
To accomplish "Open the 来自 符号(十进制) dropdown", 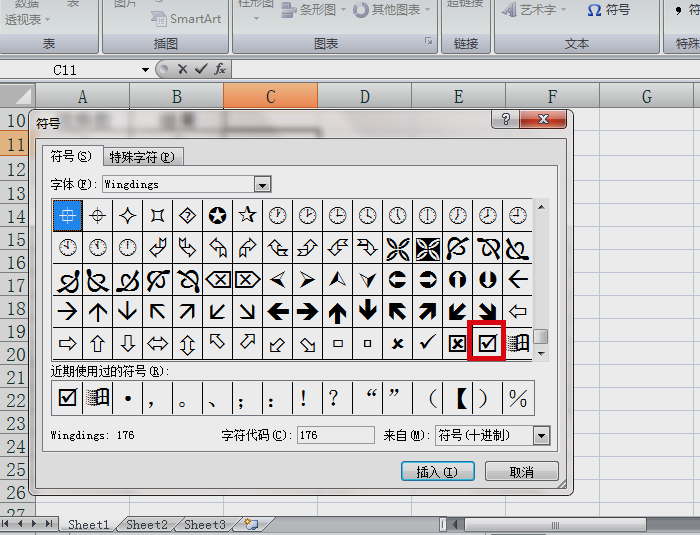I will tap(541, 436).
